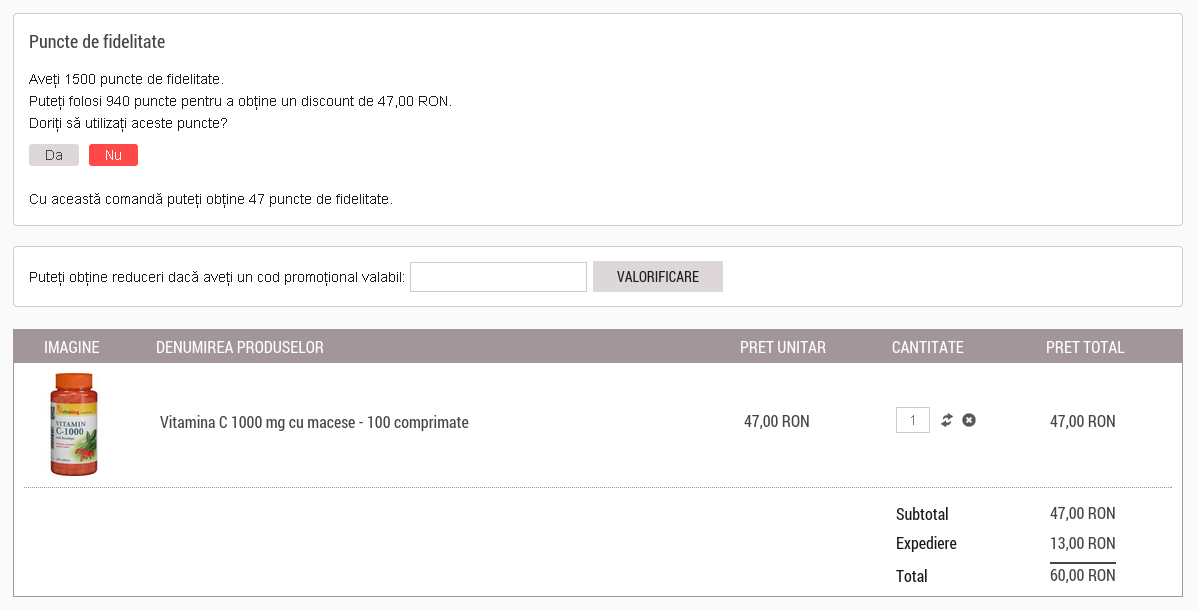Viewport: 1198px width, 611px height.
Task: Click the "Puncte de fidelitate" heading
Action: tap(97, 42)
